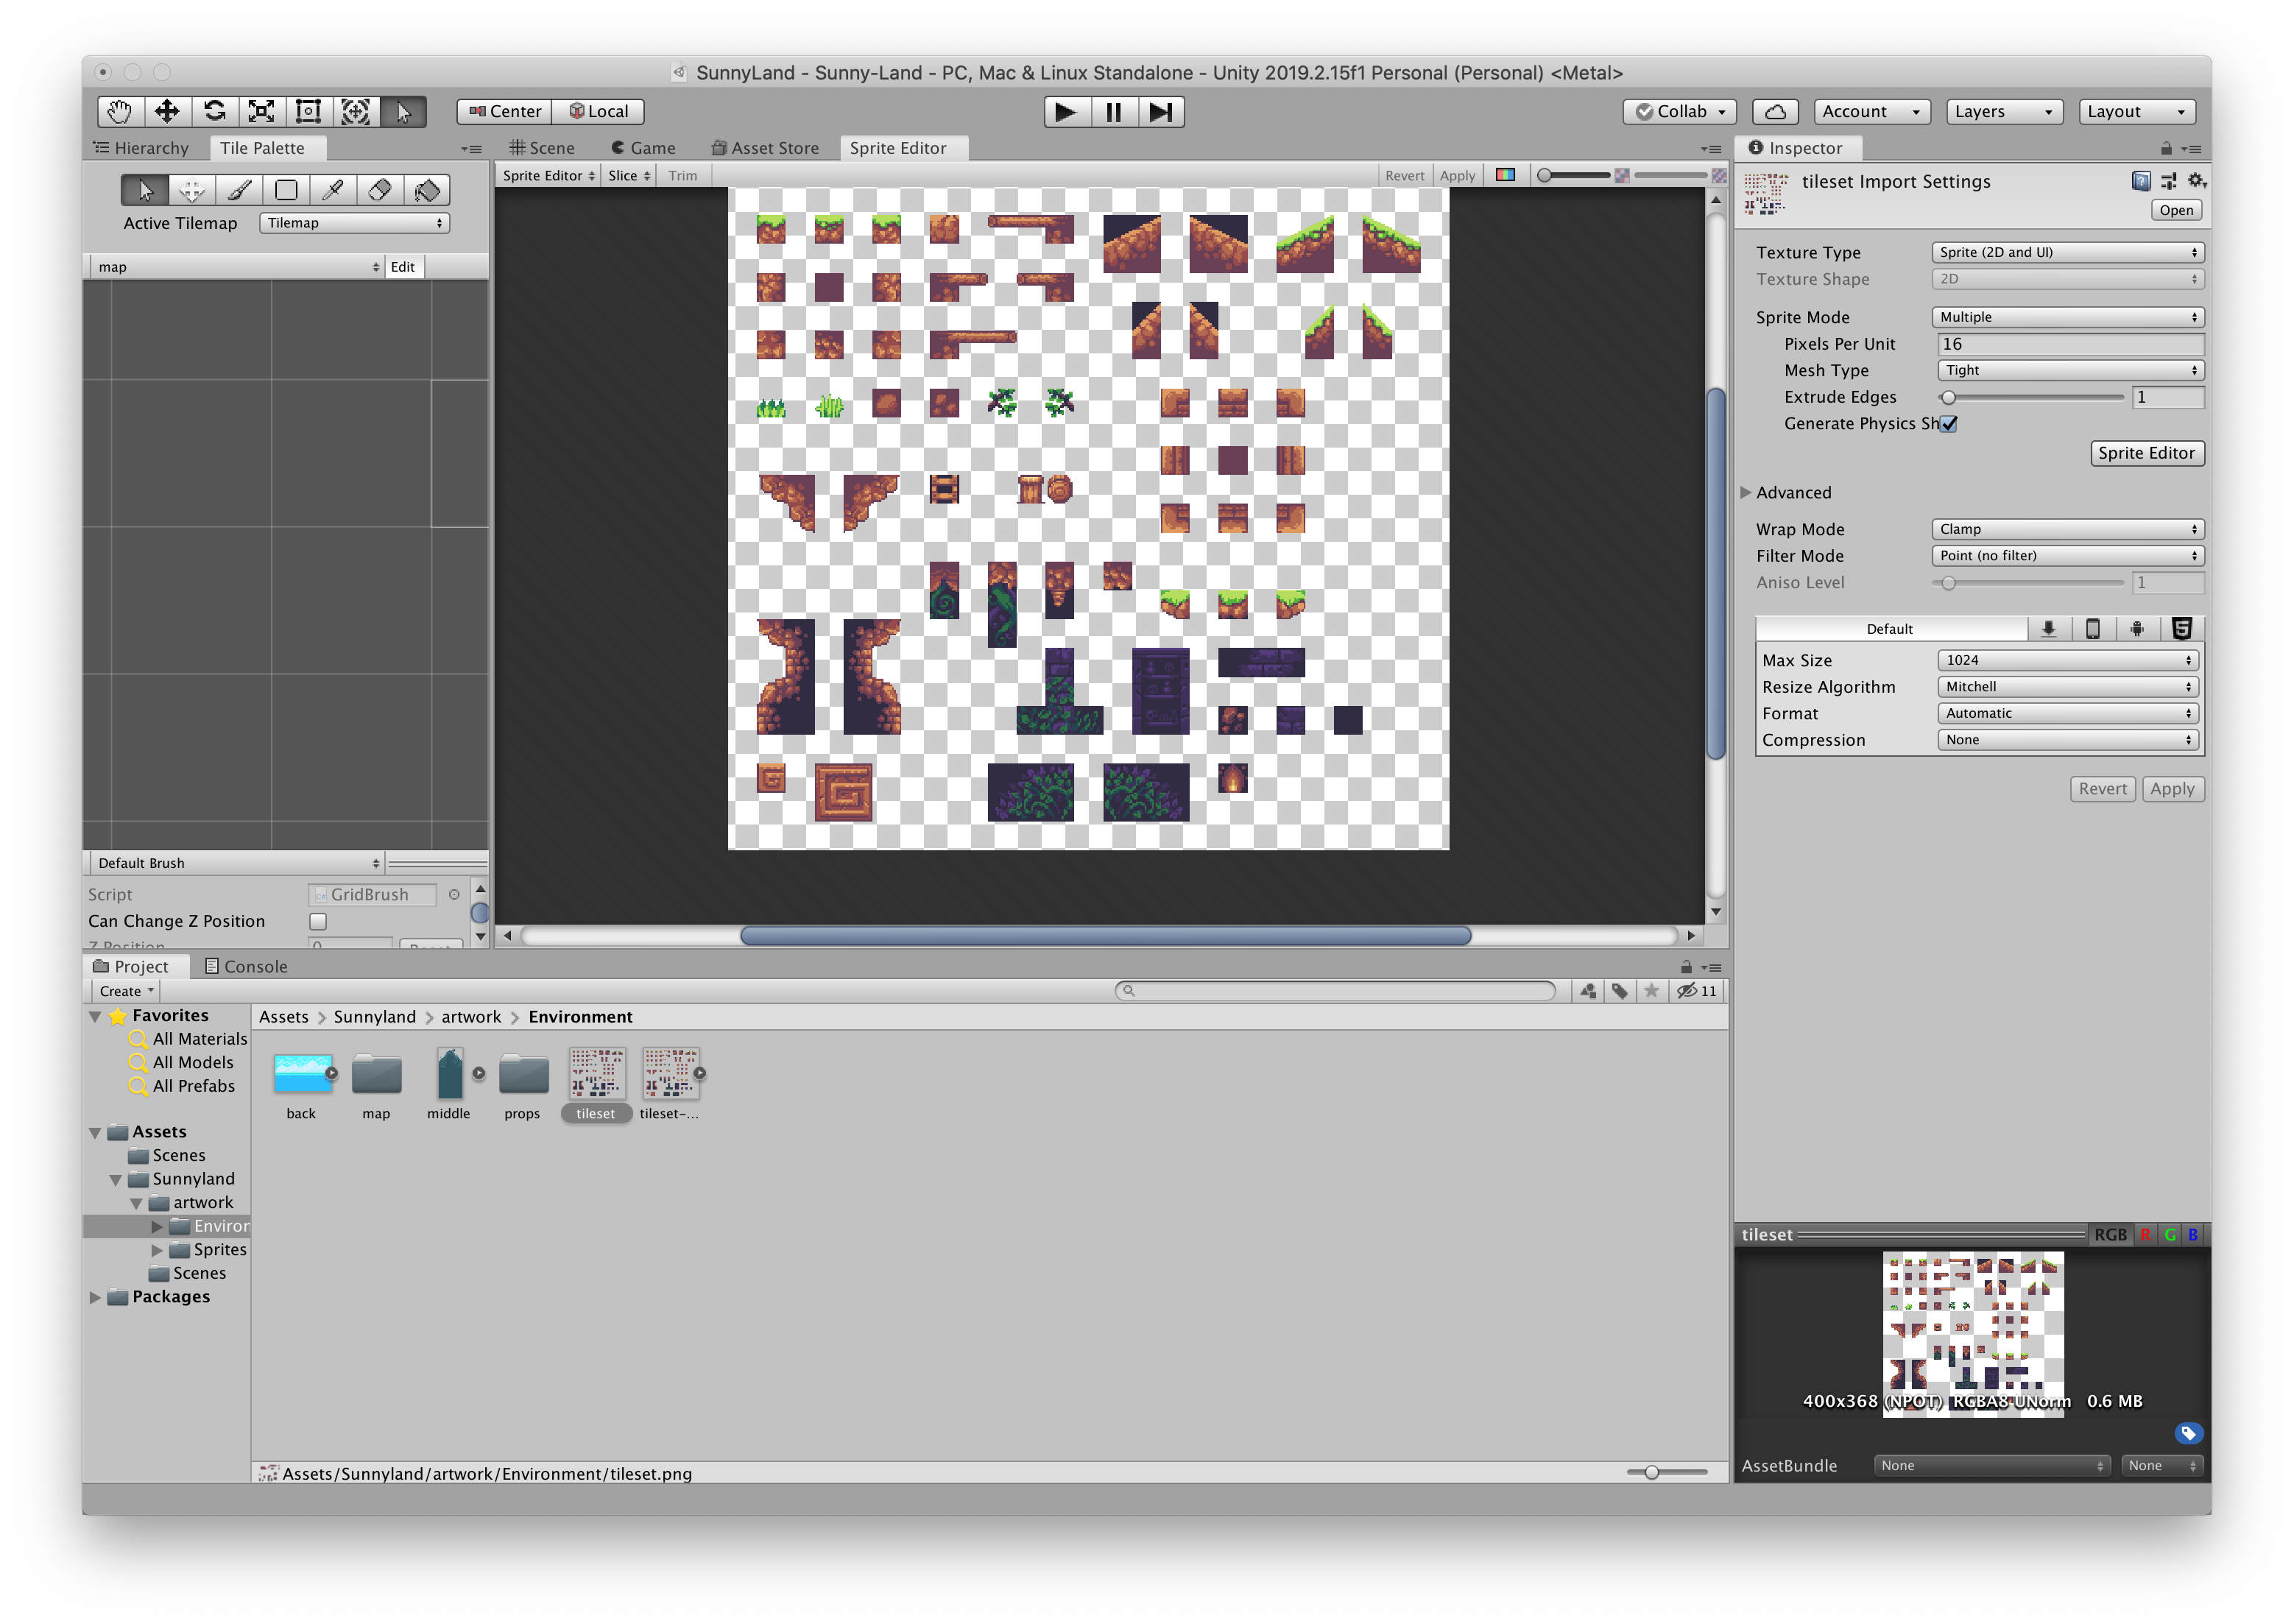Toggle red channel in preview

tap(2145, 1234)
